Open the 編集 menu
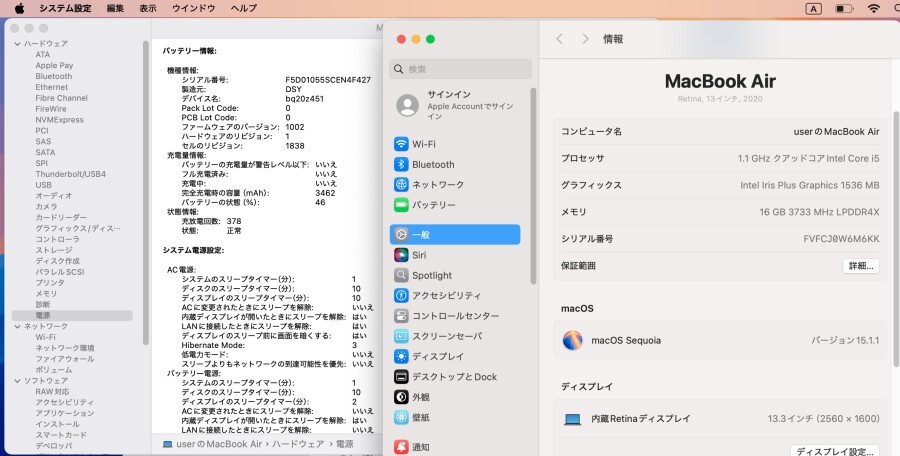Viewport: 900px width, 456px height. 115,8
